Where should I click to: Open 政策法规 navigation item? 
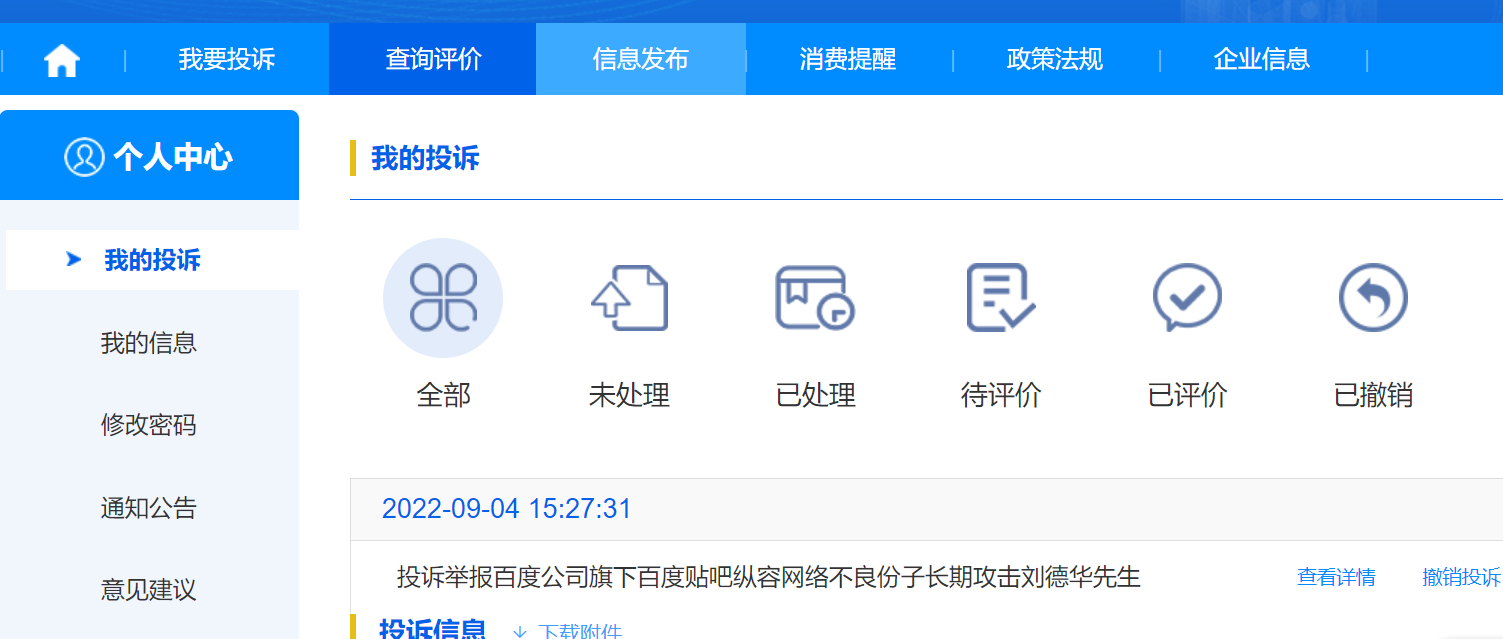[1055, 59]
